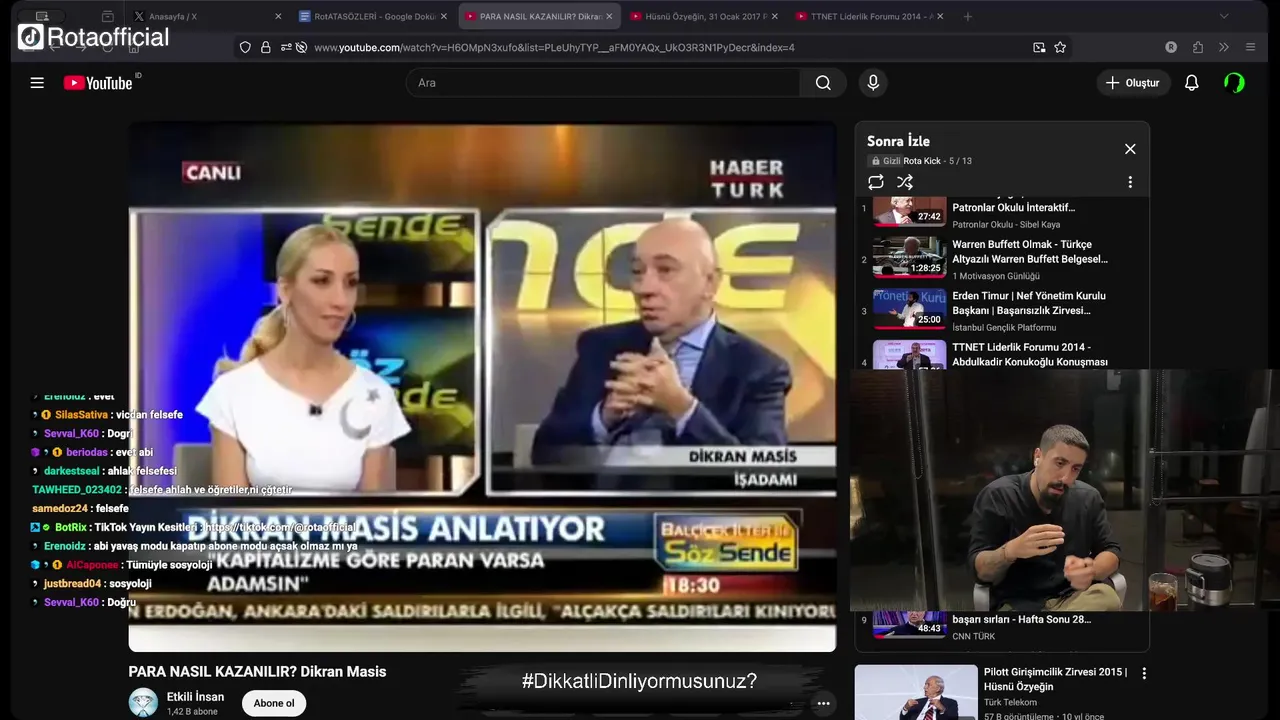Viewport: 1280px width, 720px height.
Task: Open the notifications bell
Action: click(x=1191, y=83)
